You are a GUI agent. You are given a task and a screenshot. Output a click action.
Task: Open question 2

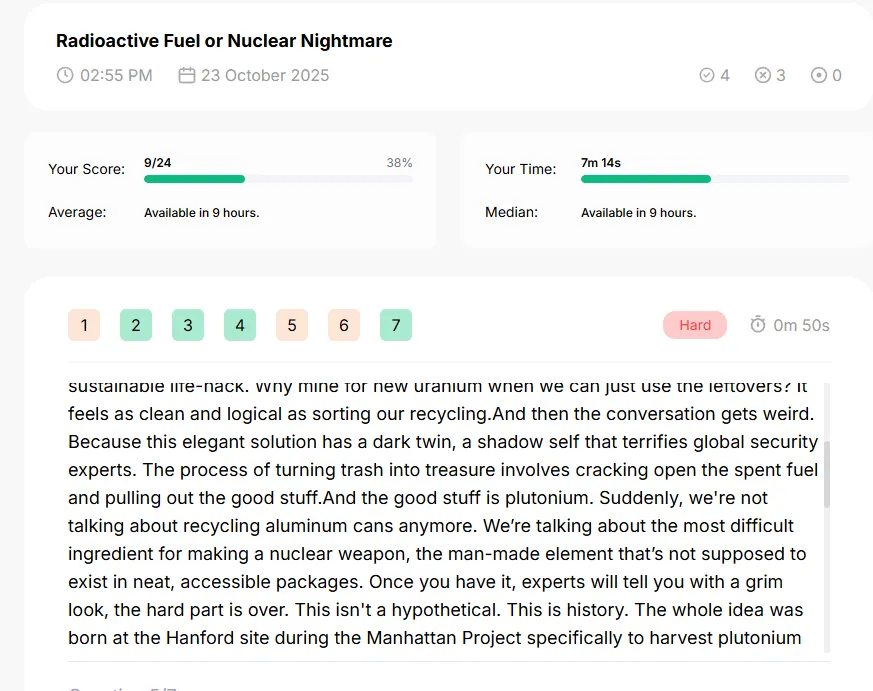coord(136,325)
